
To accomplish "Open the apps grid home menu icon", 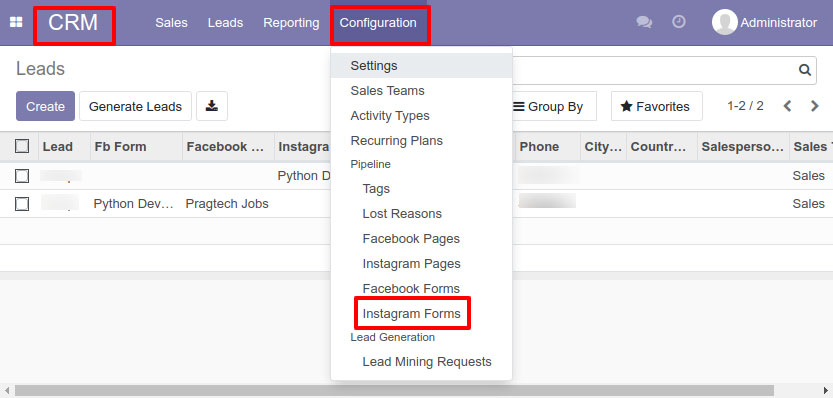I will coord(16,23).
